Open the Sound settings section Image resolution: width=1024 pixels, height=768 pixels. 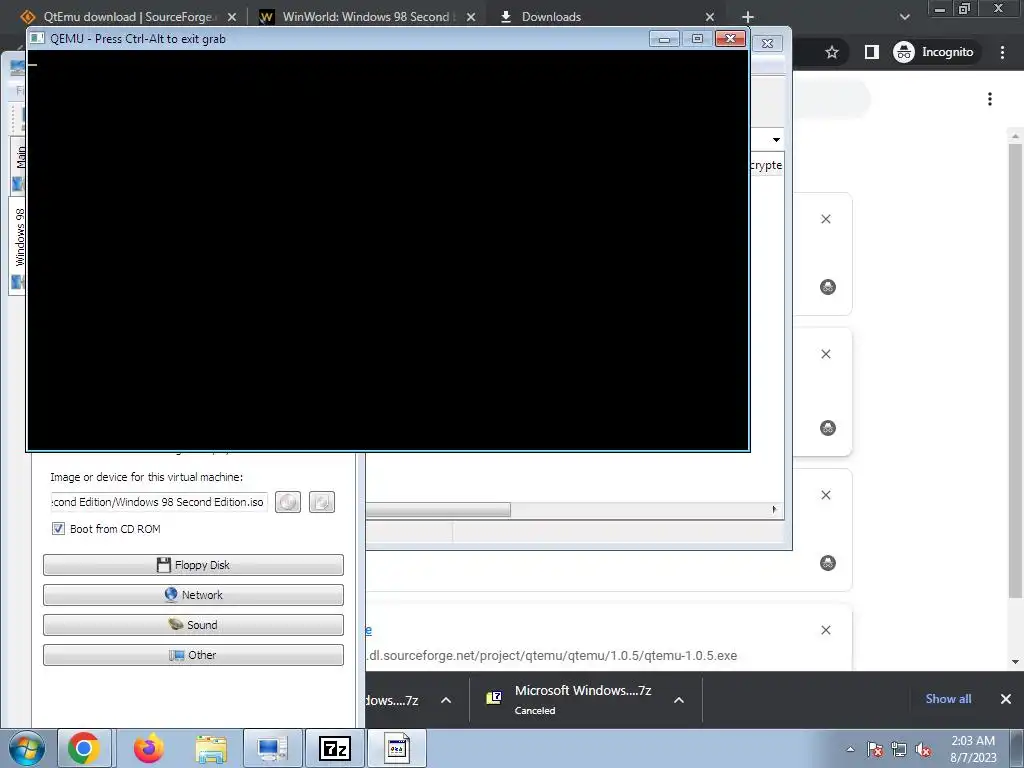193,625
